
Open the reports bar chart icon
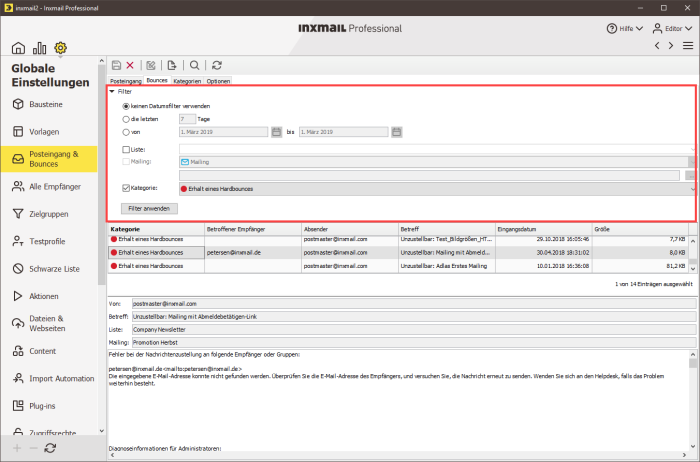pos(39,48)
